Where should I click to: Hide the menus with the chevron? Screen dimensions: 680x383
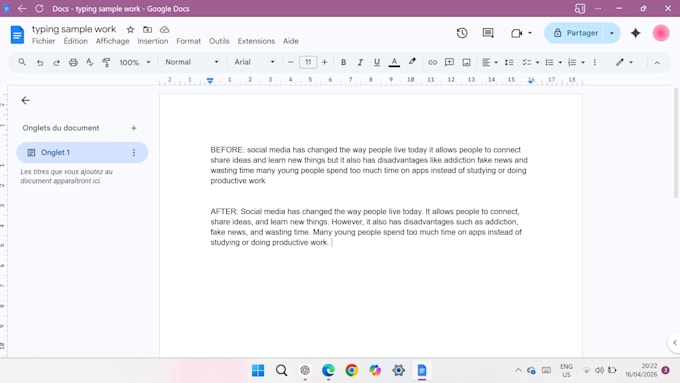click(657, 63)
